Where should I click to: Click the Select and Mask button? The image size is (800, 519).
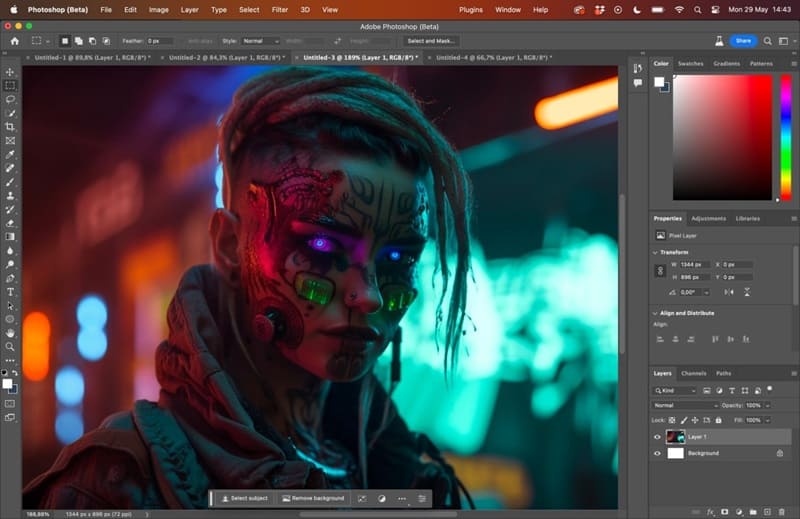point(431,41)
